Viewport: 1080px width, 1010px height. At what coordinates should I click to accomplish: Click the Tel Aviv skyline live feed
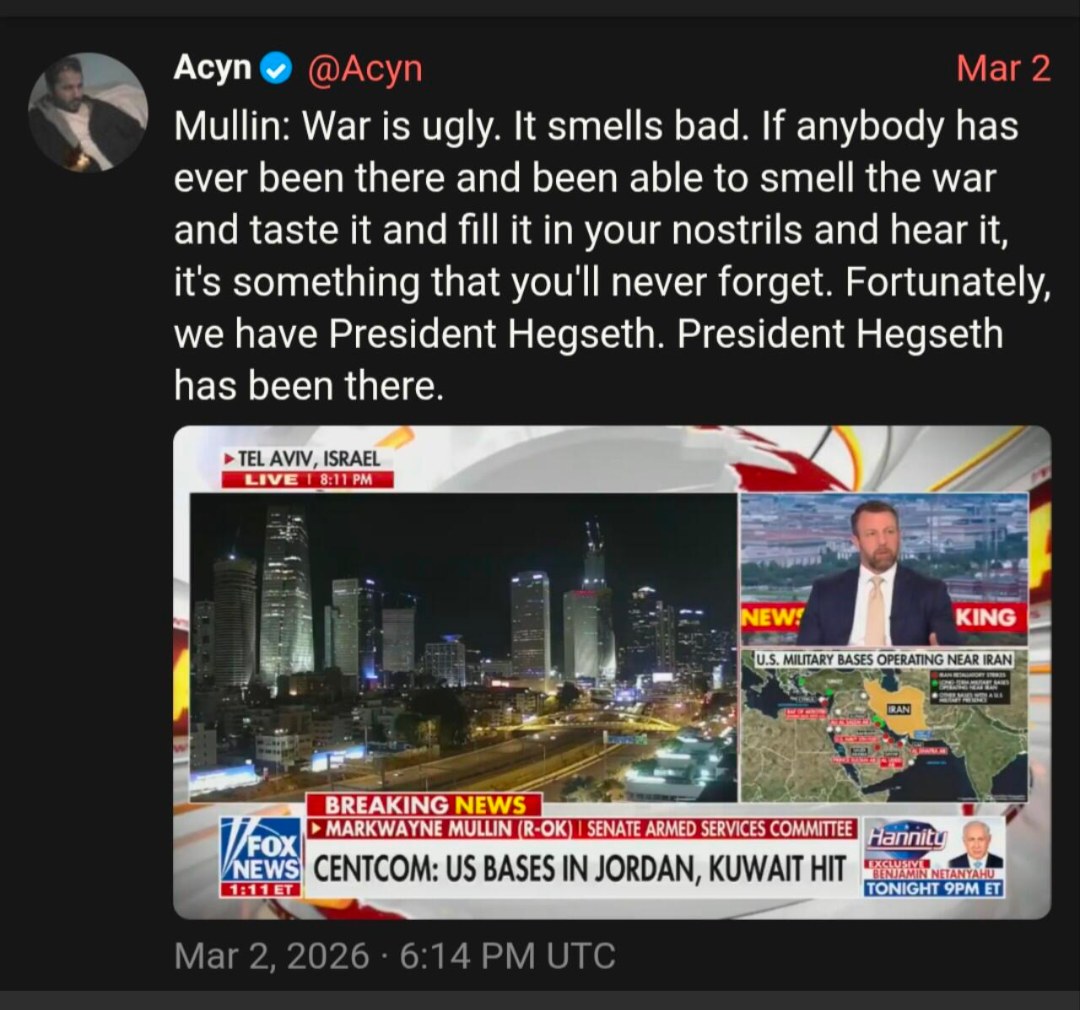click(x=464, y=647)
